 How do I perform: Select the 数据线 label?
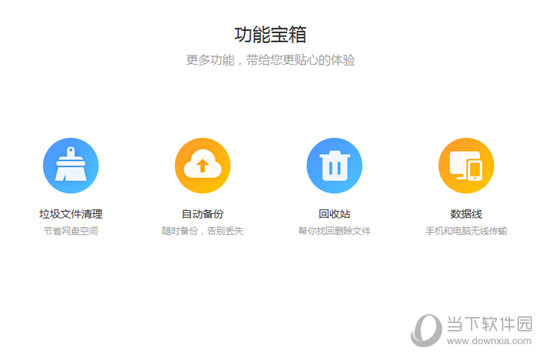coord(467,214)
